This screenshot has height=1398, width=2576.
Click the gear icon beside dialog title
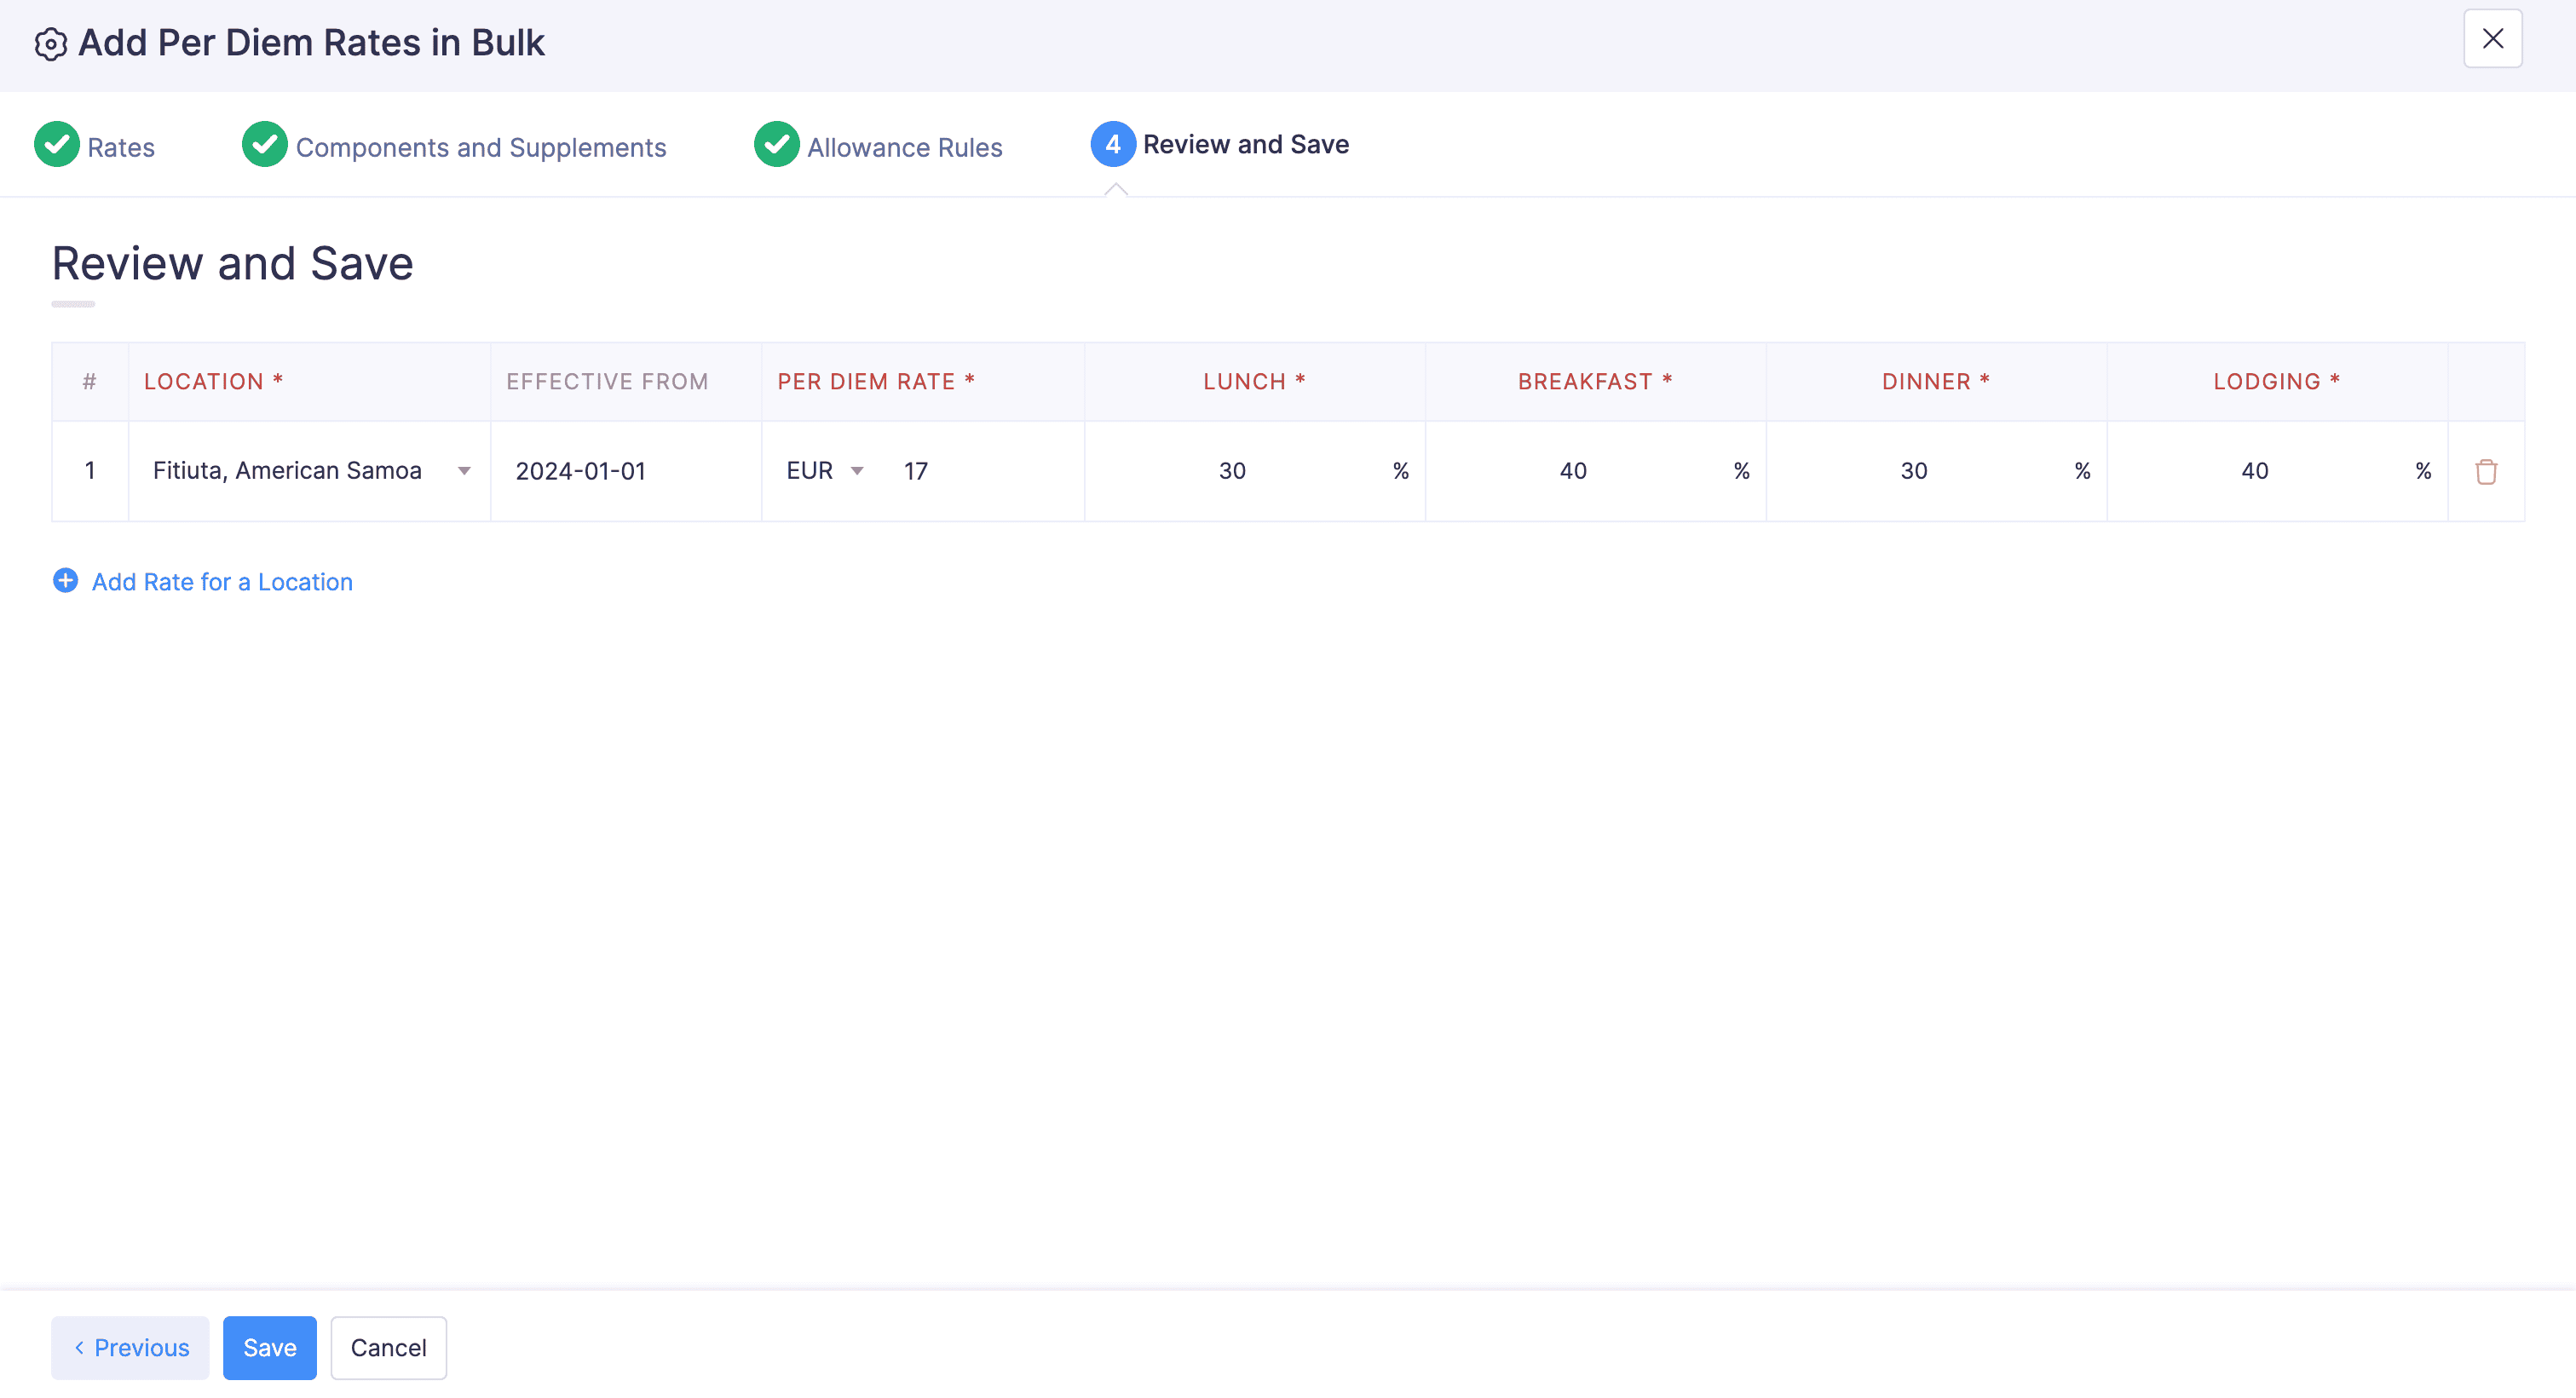50,44
